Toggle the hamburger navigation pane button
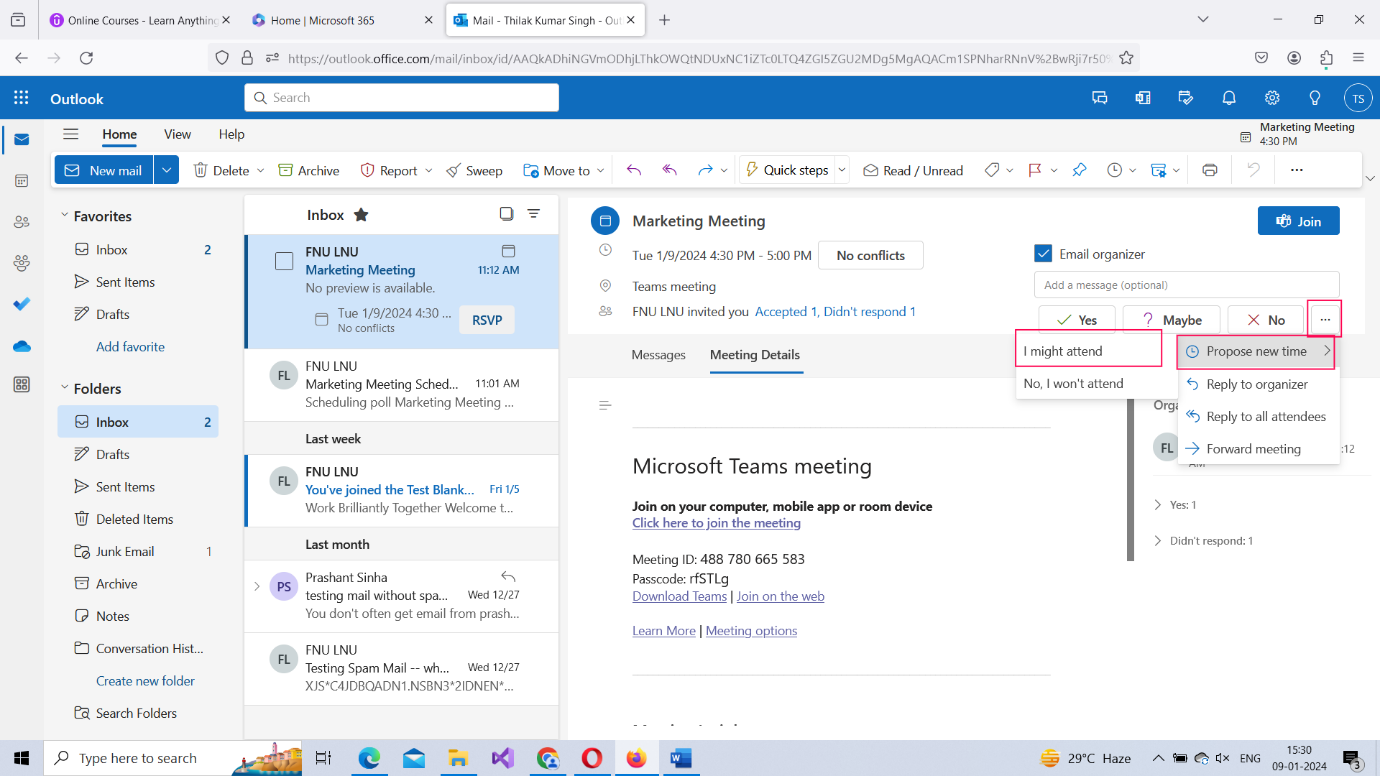Image resolution: width=1380 pixels, height=776 pixels. tap(70, 134)
